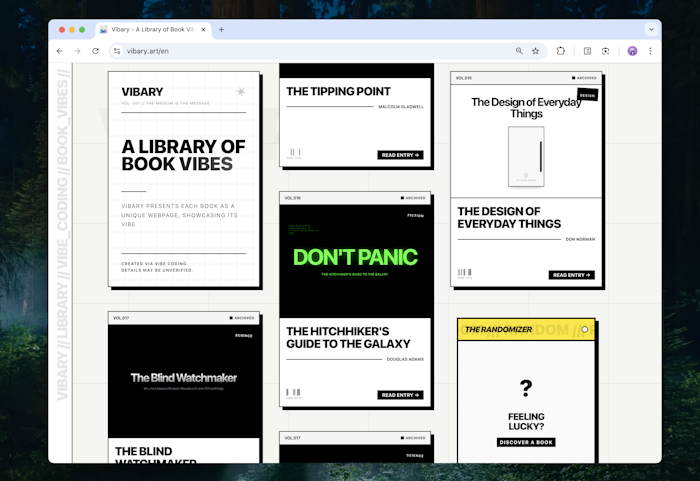The width and height of the screenshot is (700, 481).
Task: Open the Design of Everyday Things cover illustration
Action: click(x=526, y=156)
